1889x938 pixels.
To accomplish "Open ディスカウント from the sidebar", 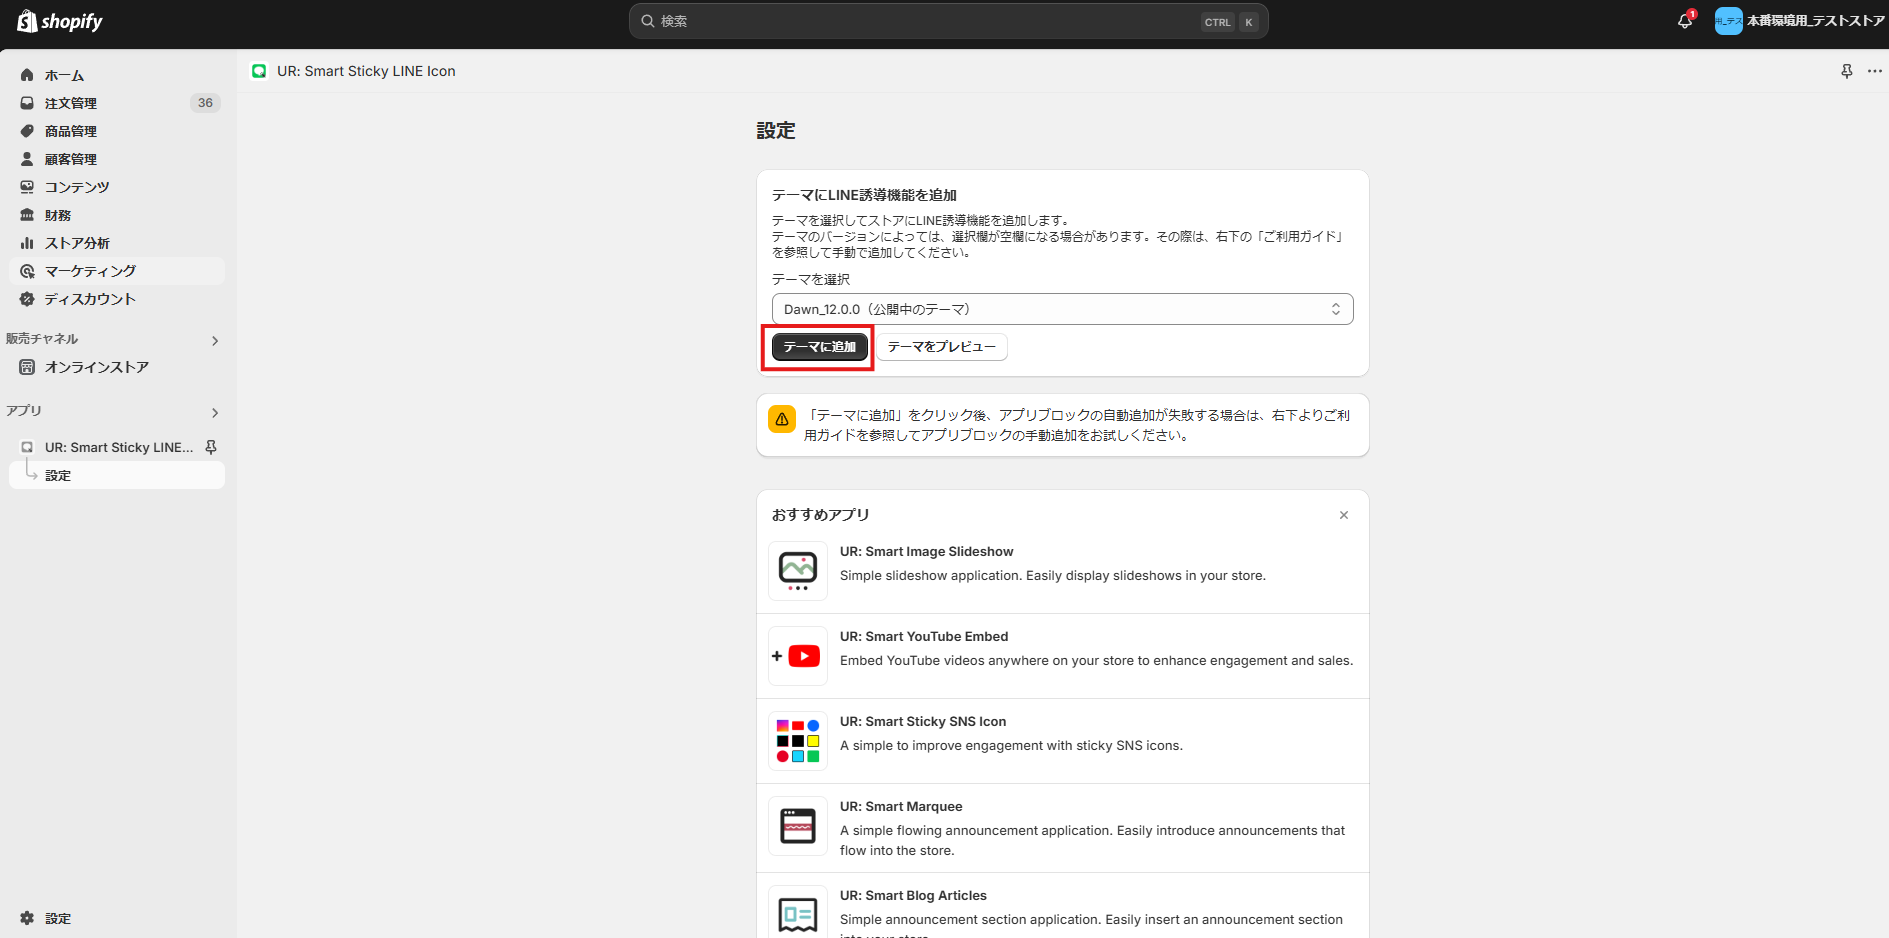I will pos(88,298).
